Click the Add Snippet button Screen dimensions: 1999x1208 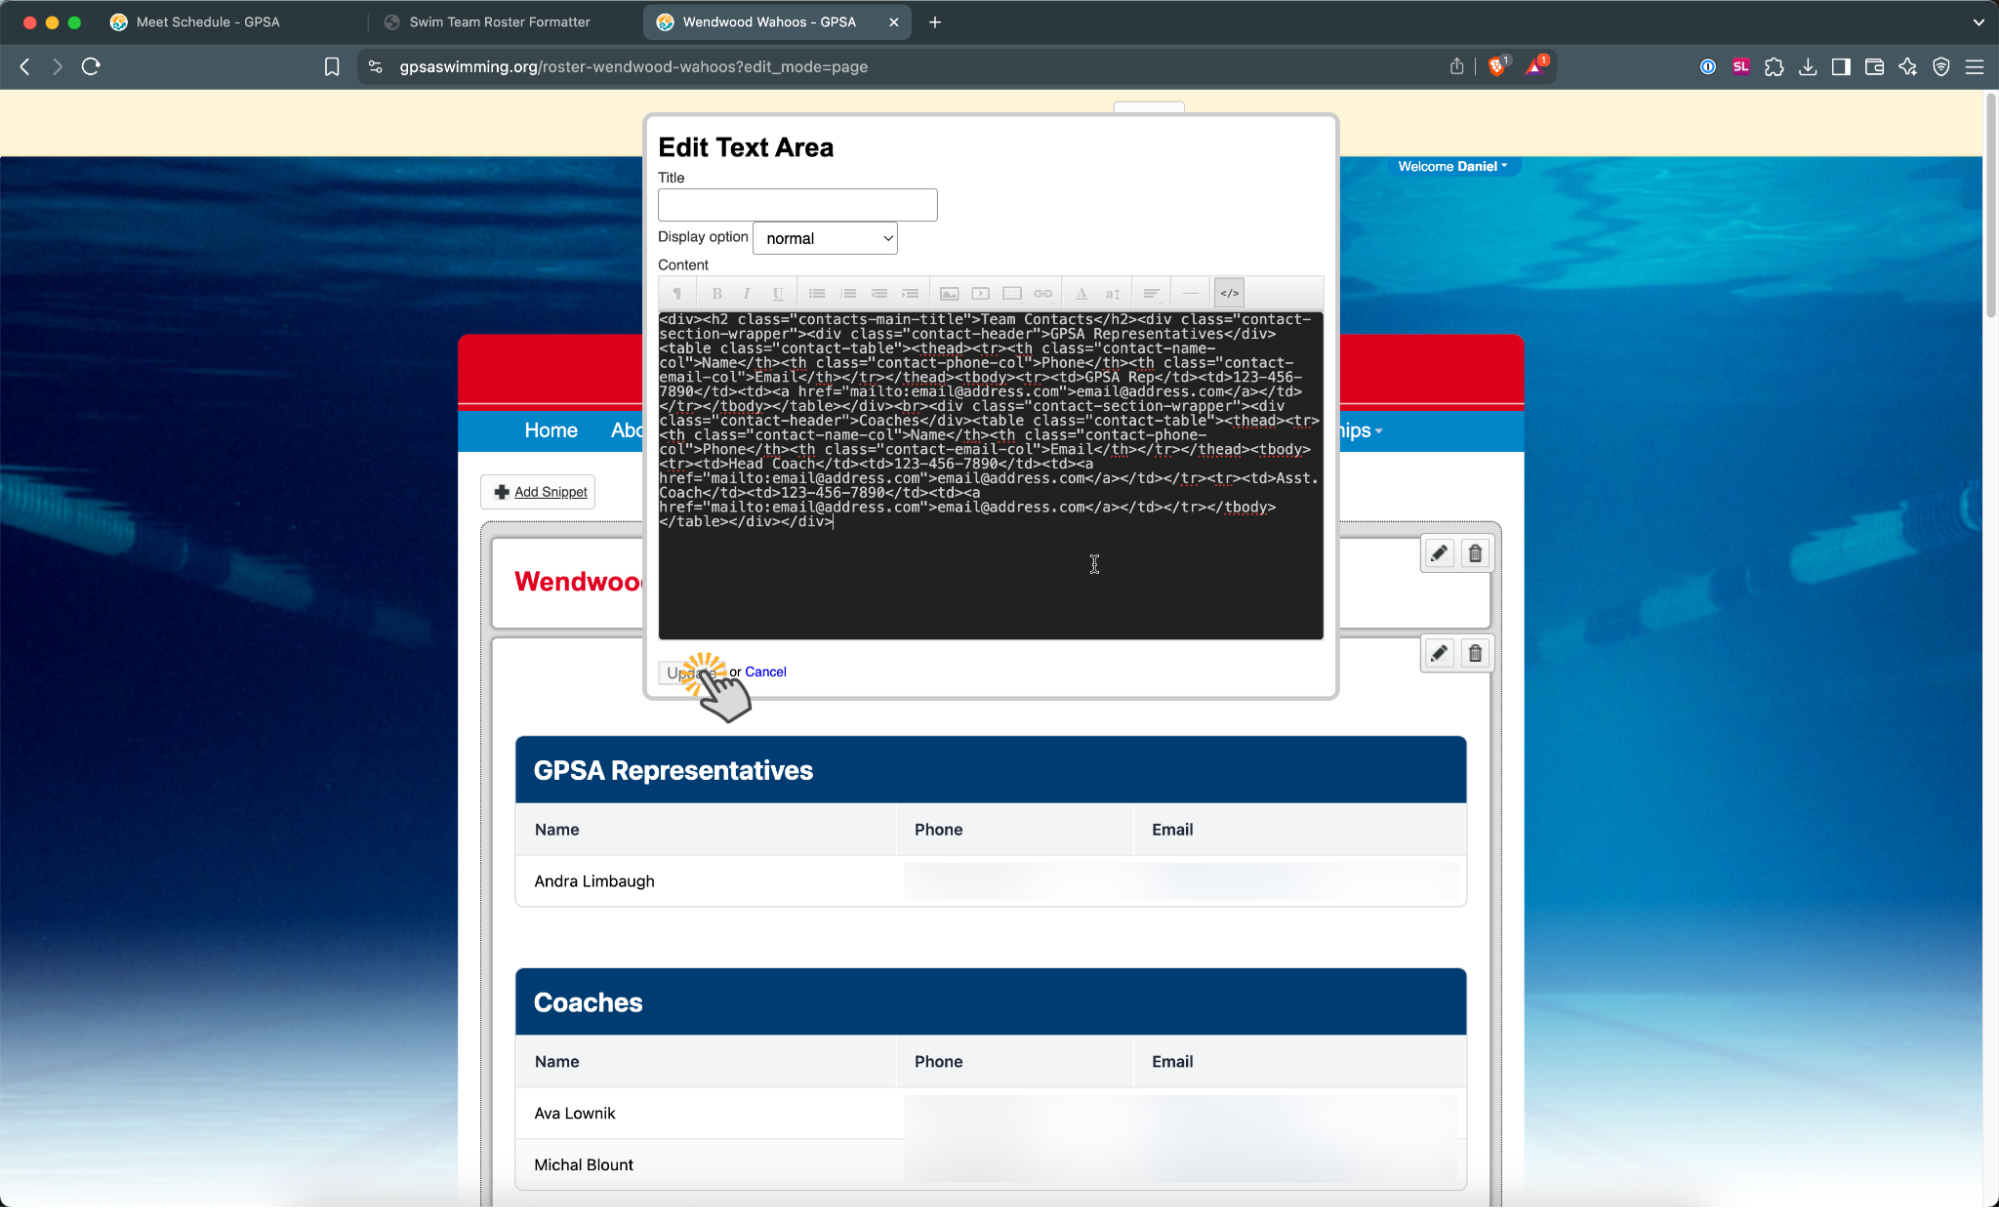coord(539,491)
